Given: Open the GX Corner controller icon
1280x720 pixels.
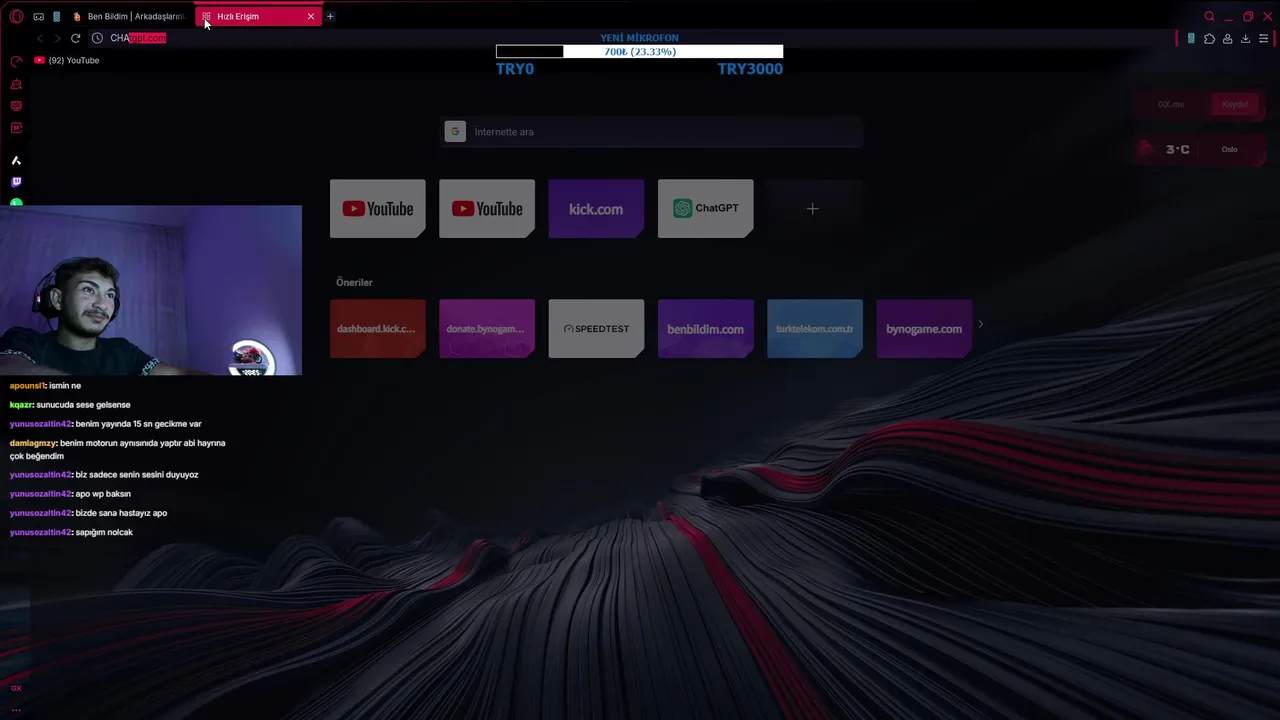Looking at the screenshot, I should [38, 16].
